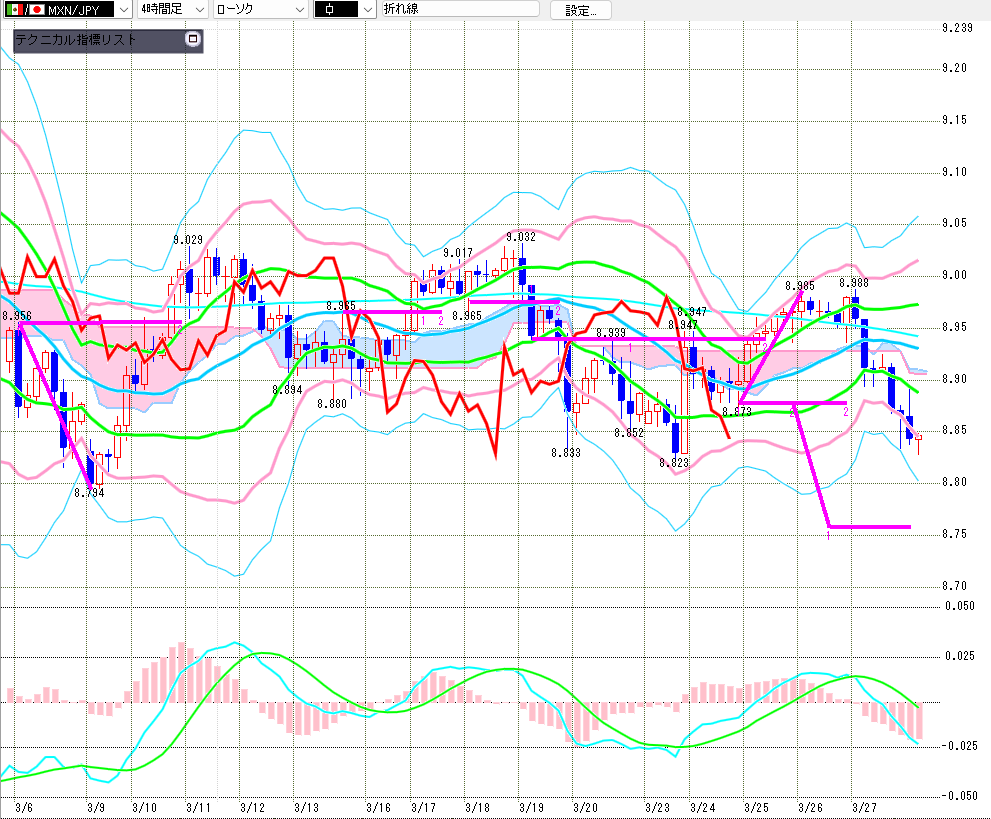Open the MXN/JPY currency pair dropdown arrow
This screenshot has height=819, width=991.
pos(123,10)
